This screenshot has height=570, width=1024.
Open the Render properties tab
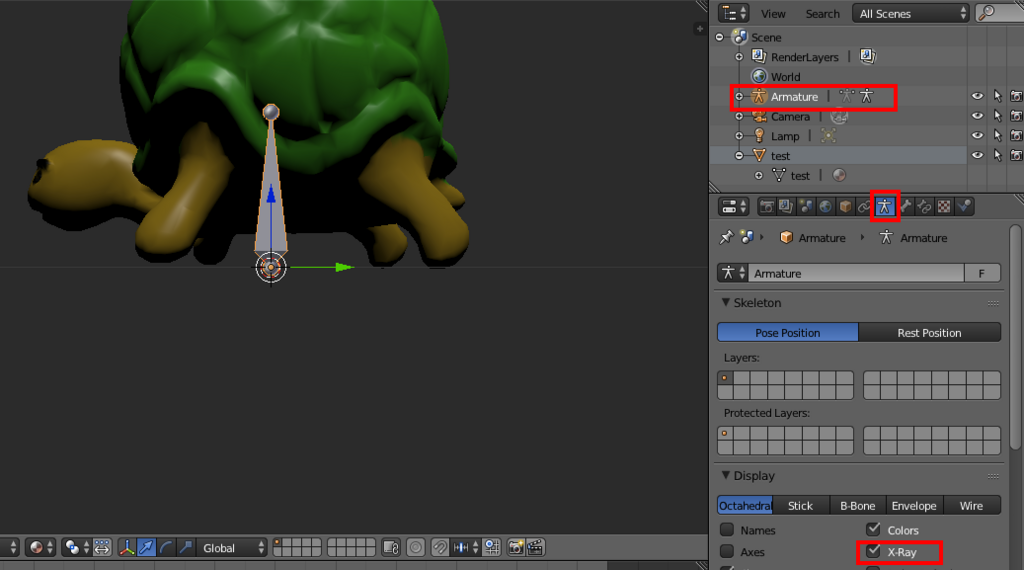coord(767,207)
